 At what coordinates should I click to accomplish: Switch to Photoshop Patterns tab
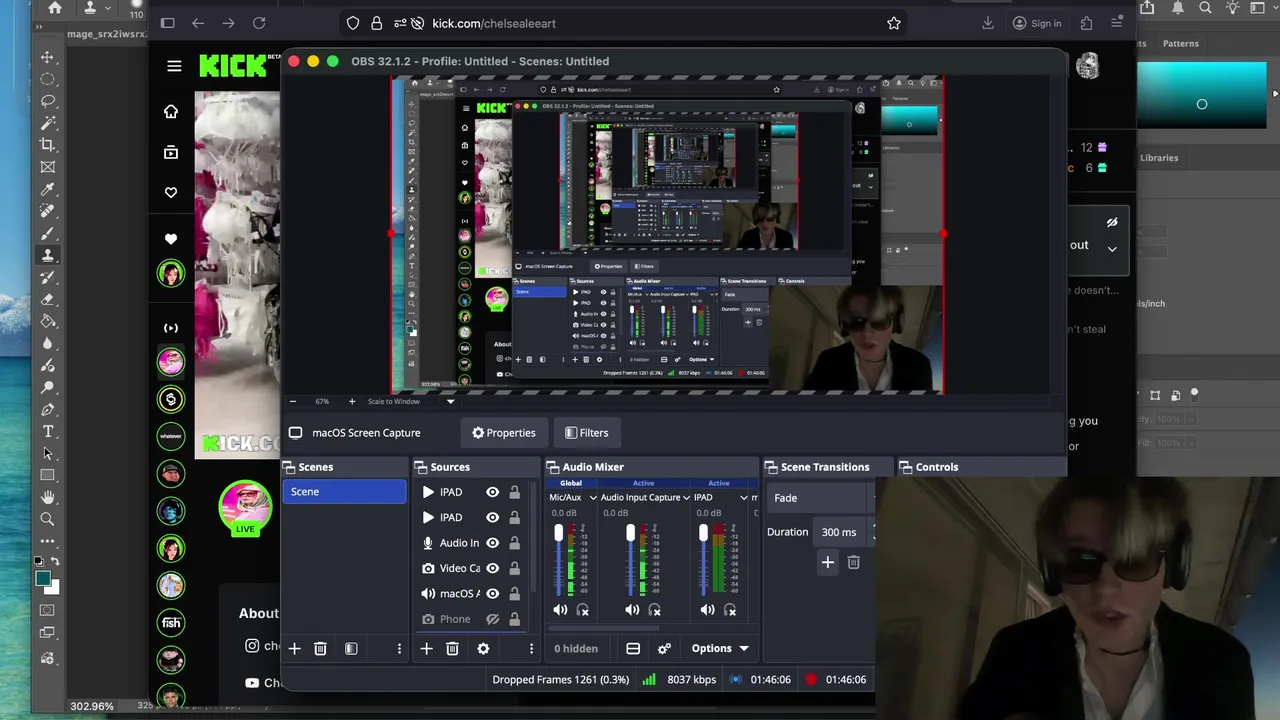1180,43
